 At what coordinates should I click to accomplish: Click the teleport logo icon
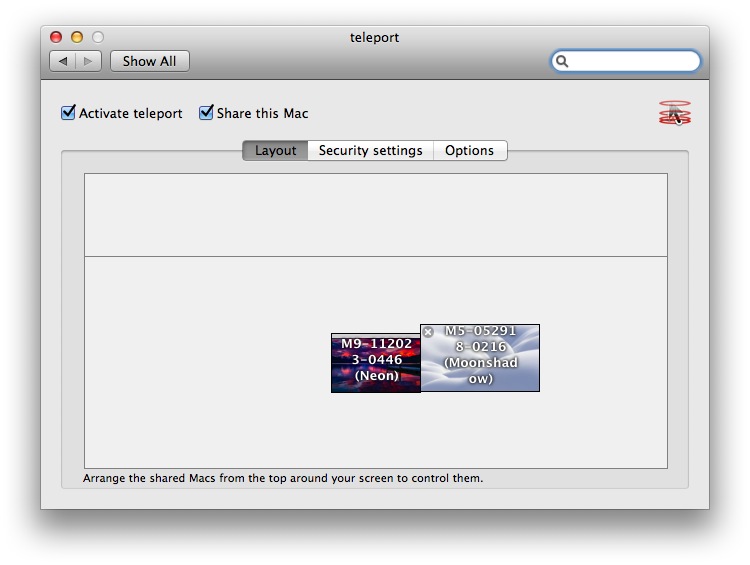[x=675, y=113]
